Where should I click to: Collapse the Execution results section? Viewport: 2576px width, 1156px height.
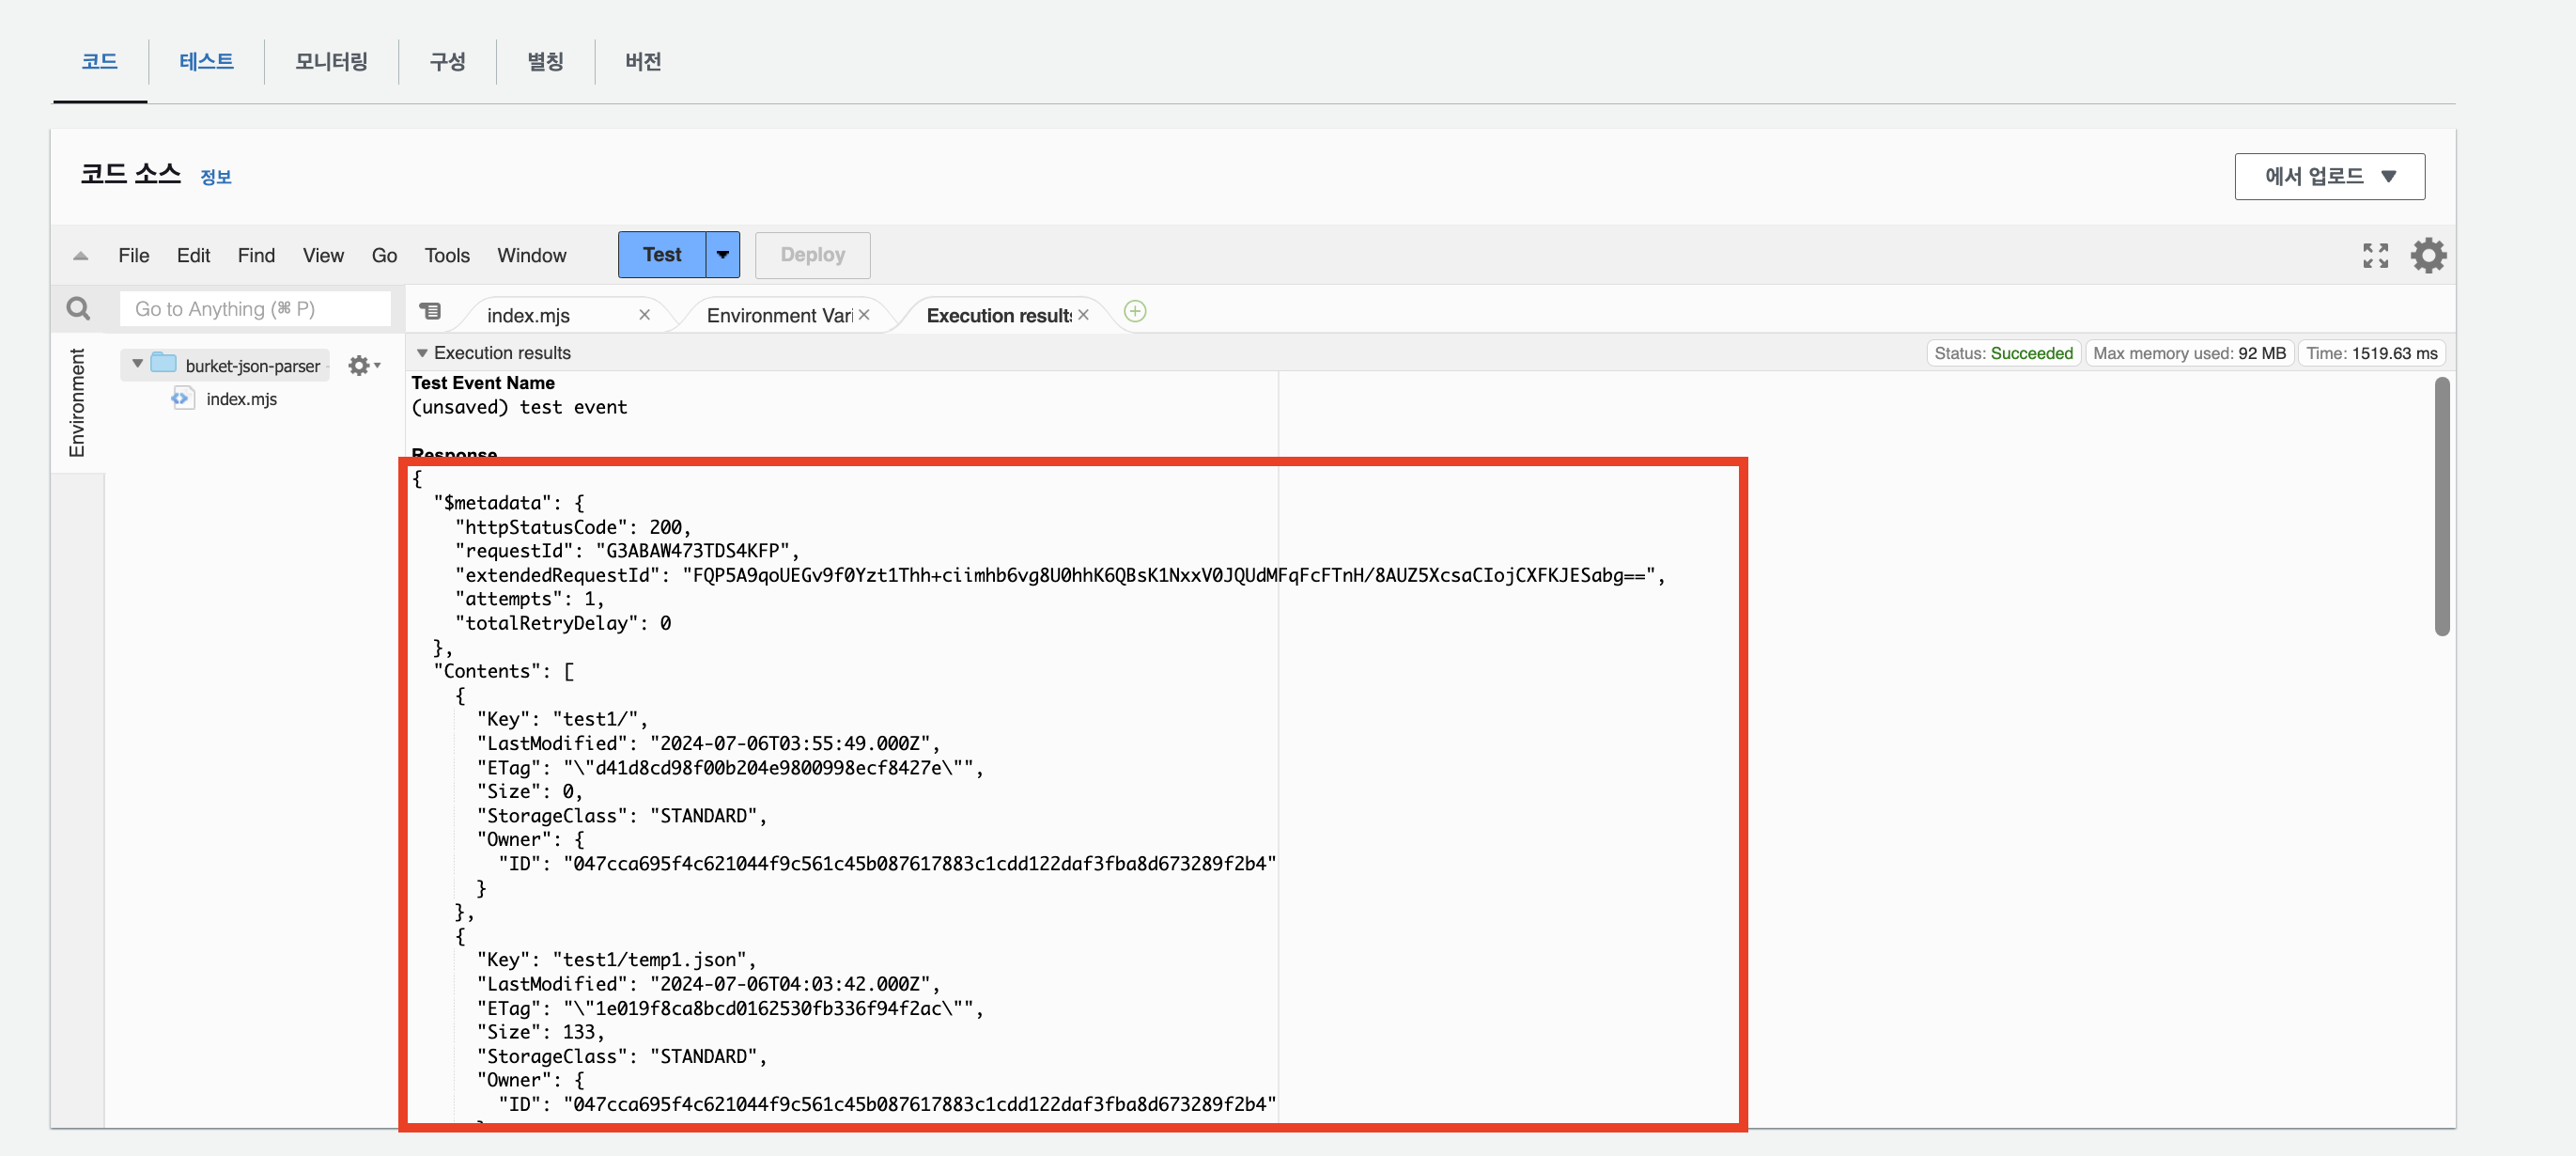(x=422, y=353)
